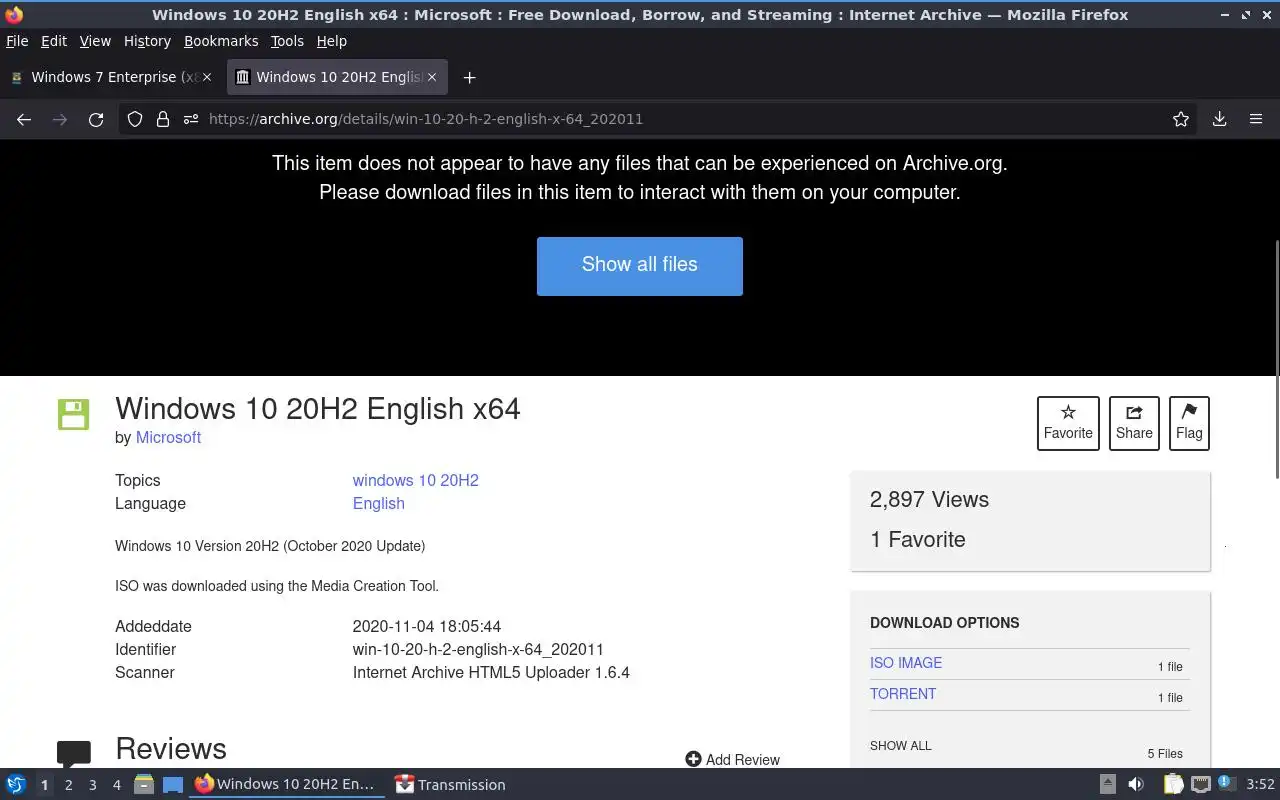
Task: Click the Windows 10 20H2 English x64 heading
Action: coord(318,409)
